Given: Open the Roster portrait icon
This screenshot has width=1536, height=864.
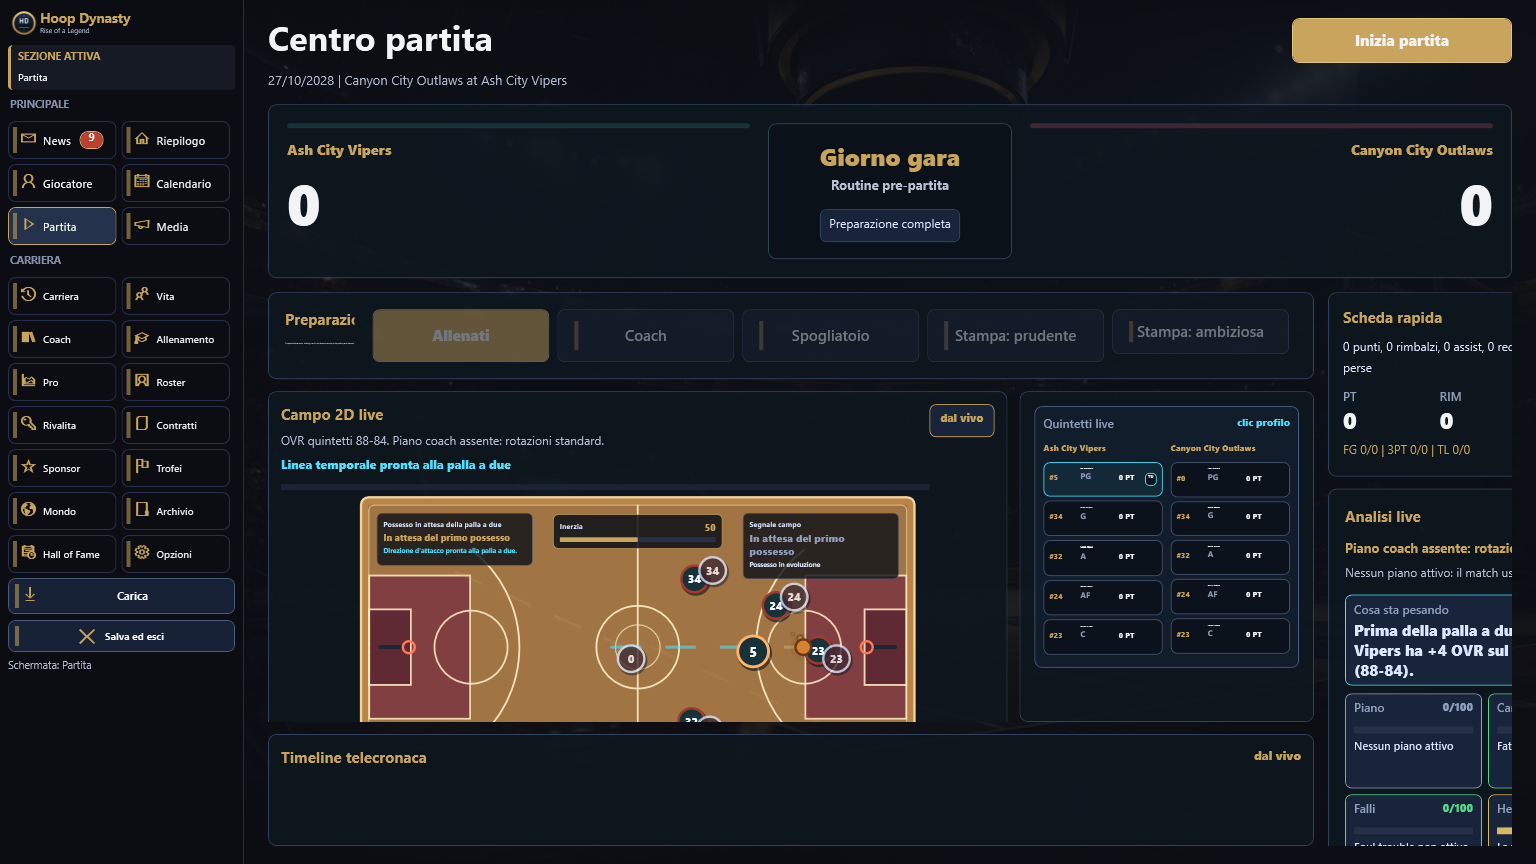Looking at the screenshot, I should click(x=142, y=381).
